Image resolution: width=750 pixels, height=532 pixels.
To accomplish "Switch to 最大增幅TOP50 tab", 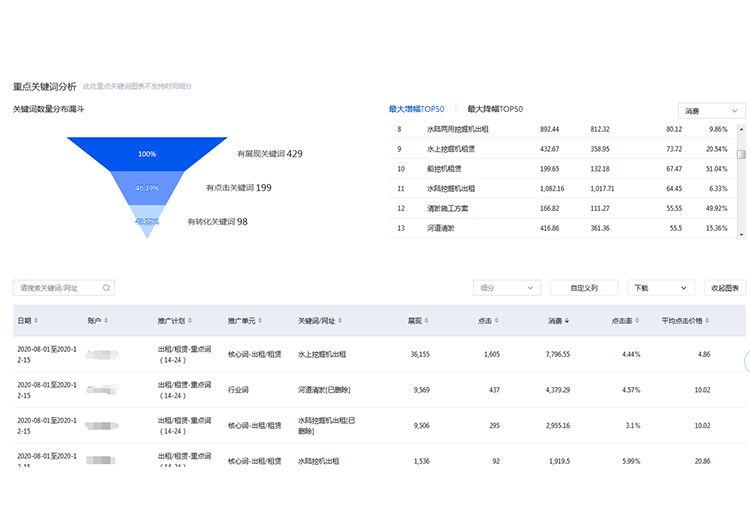I will (416, 109).
